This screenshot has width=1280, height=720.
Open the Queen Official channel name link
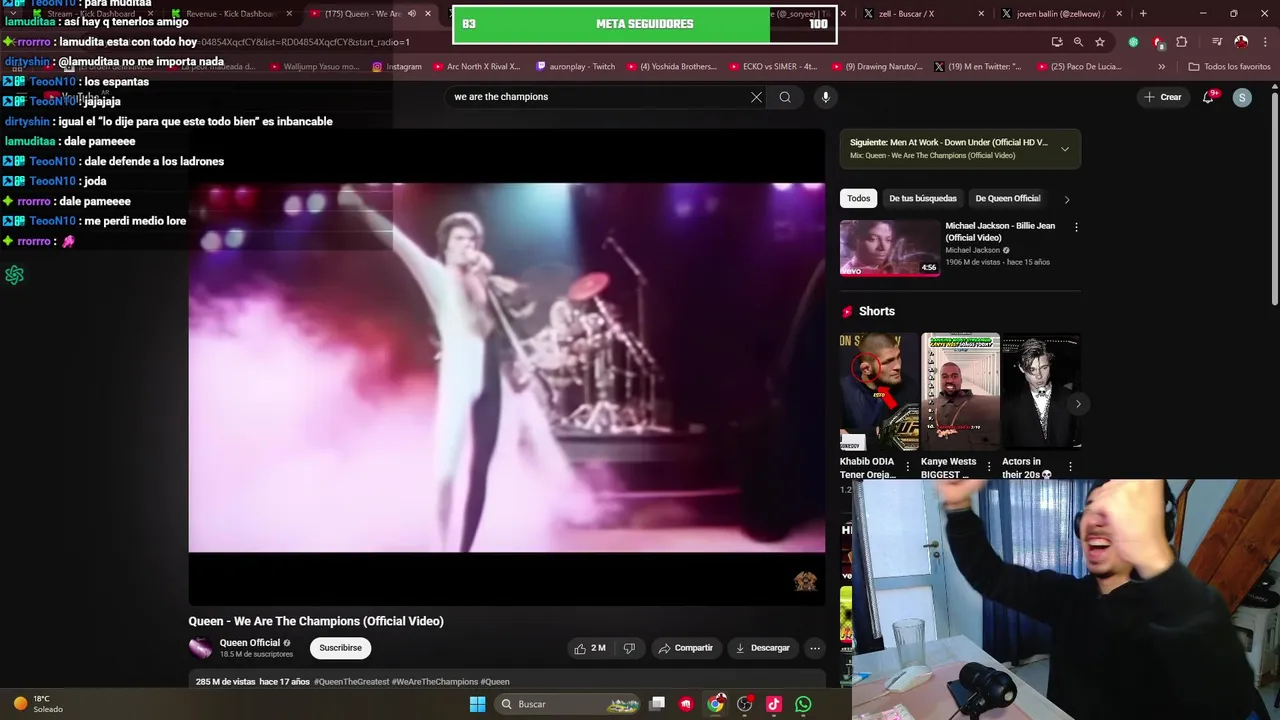click(x=250, y=643)
